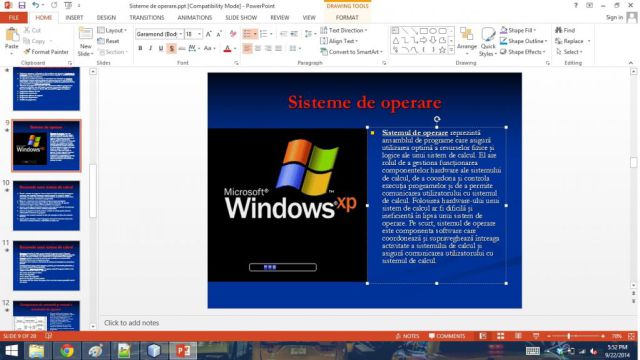Click Find in Editing group
This screenshot has width=640, height=360.
click(565, 30)
